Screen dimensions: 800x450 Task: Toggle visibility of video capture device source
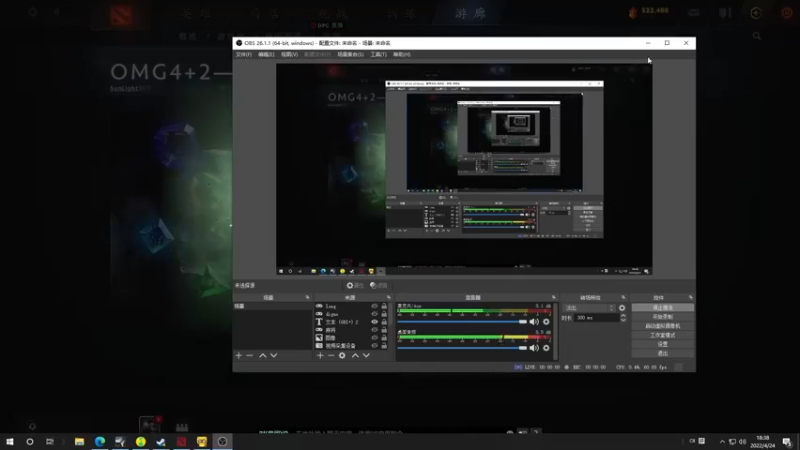374,346
